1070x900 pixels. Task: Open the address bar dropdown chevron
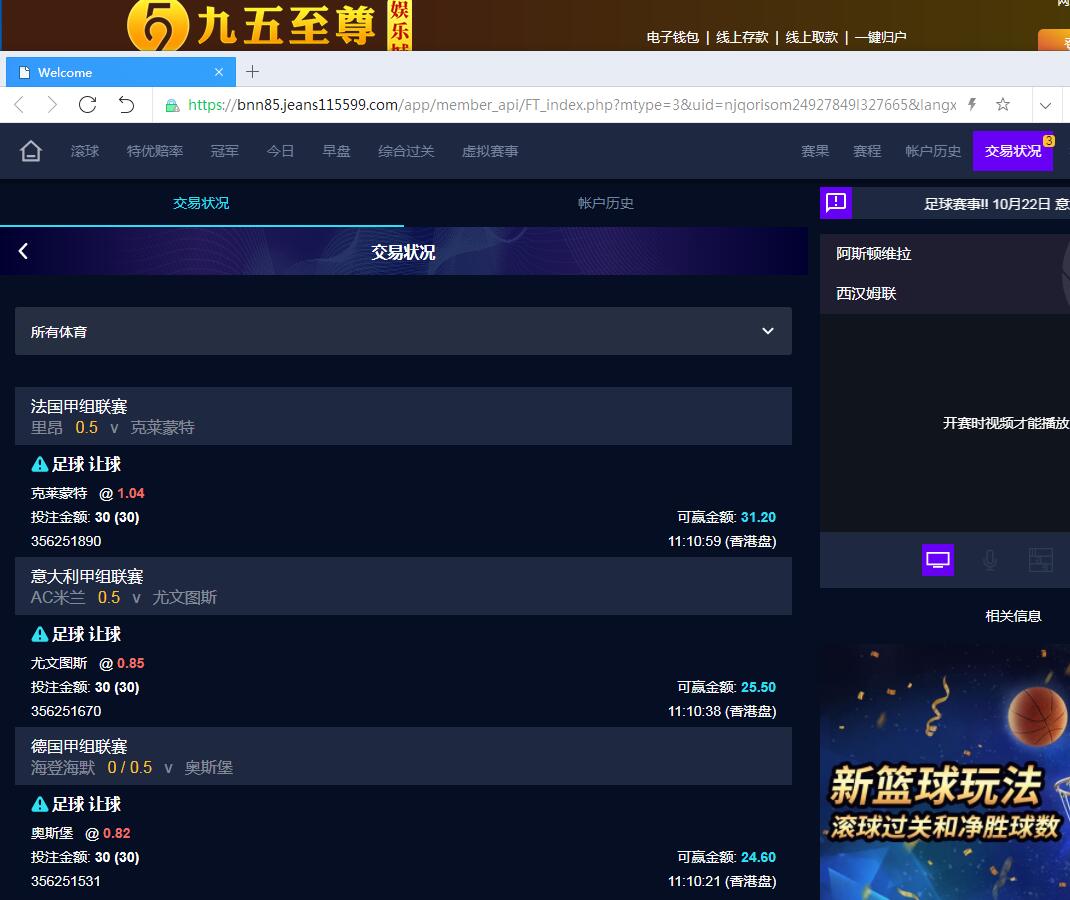point(1045,105)
